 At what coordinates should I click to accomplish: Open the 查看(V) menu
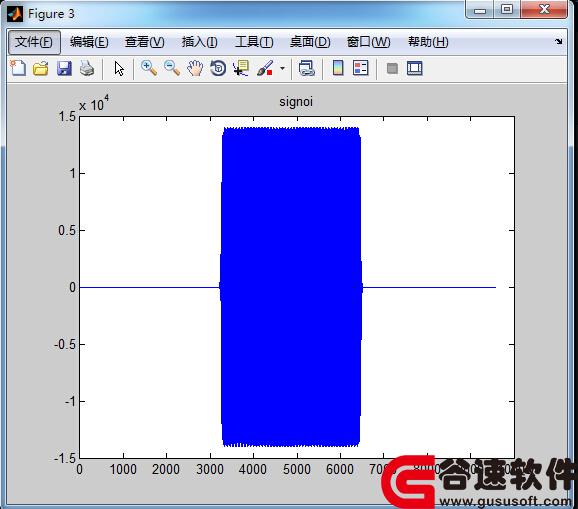[x=144, y=42]
